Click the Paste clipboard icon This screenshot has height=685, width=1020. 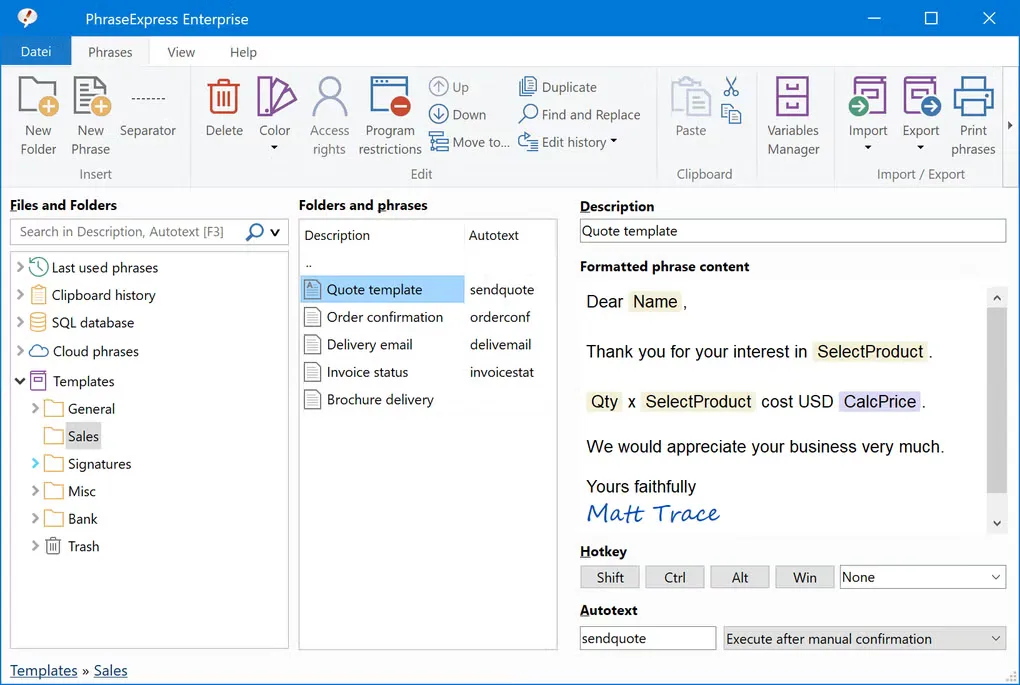click(691, 96)
